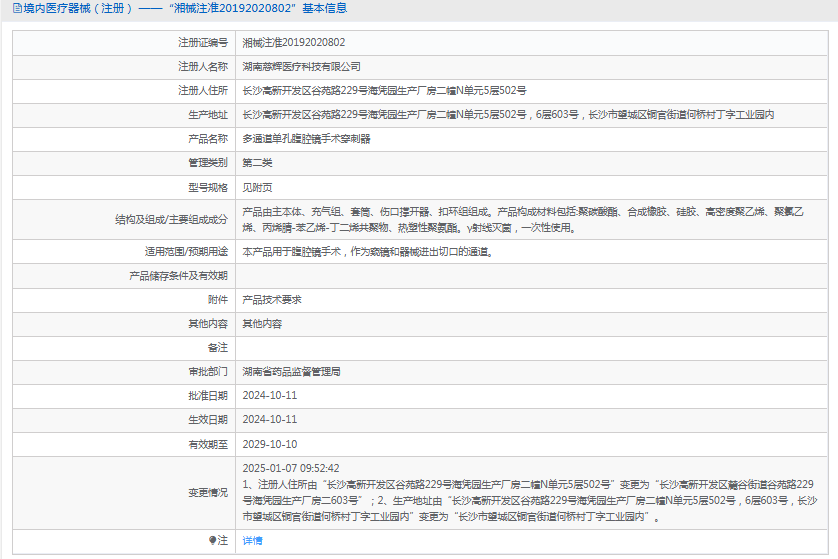Viewport: 838px width, 559px height.
Task: Click the document icon beside the page title
Action: (x=18, y=9)
